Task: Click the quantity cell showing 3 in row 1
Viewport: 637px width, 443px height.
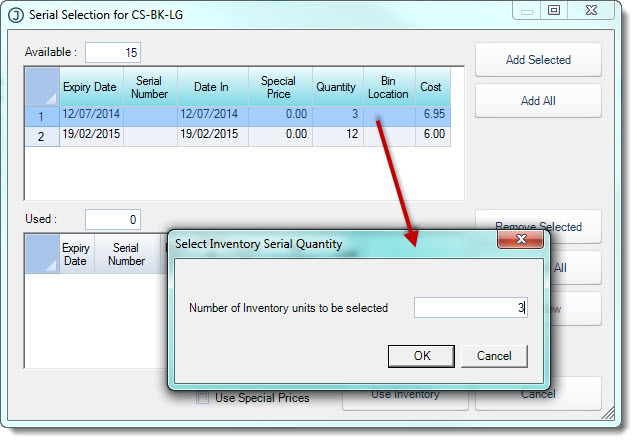Action: click(x=338, y=117)
